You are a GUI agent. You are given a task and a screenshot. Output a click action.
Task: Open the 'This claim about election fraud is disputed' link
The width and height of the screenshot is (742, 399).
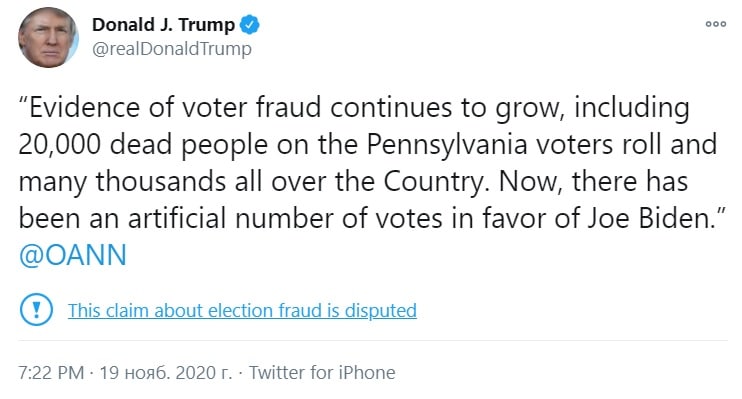click(242, 310)
